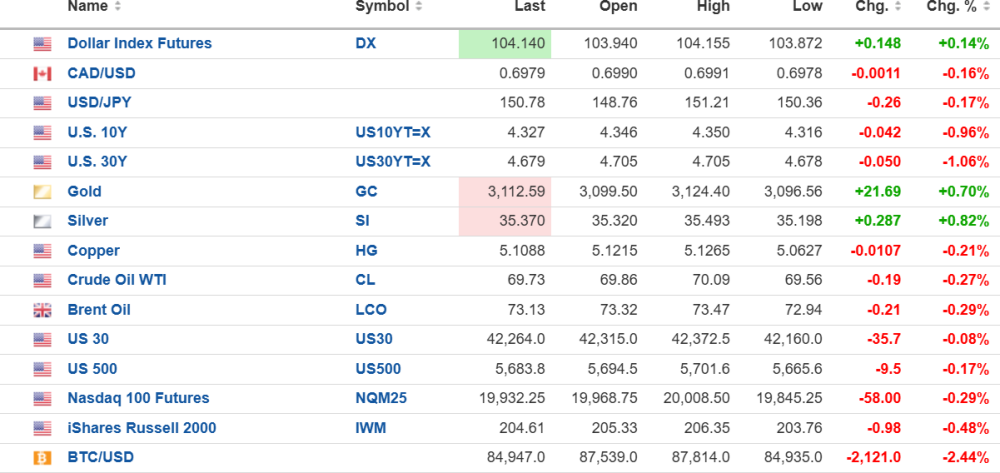
Task: Click US flag icon beside Nasdaq 100 Futures
Action: coord(42,399)
